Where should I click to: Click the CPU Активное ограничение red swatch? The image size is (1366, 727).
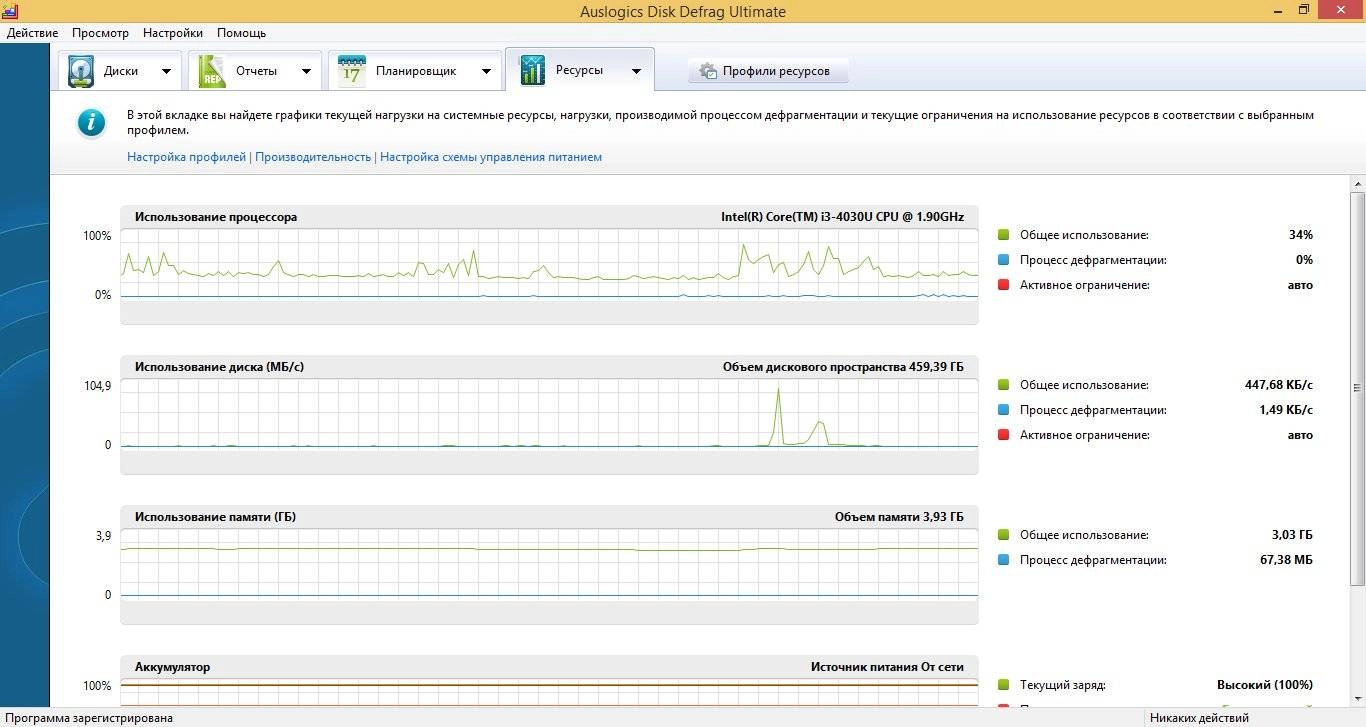[1003, 285]
